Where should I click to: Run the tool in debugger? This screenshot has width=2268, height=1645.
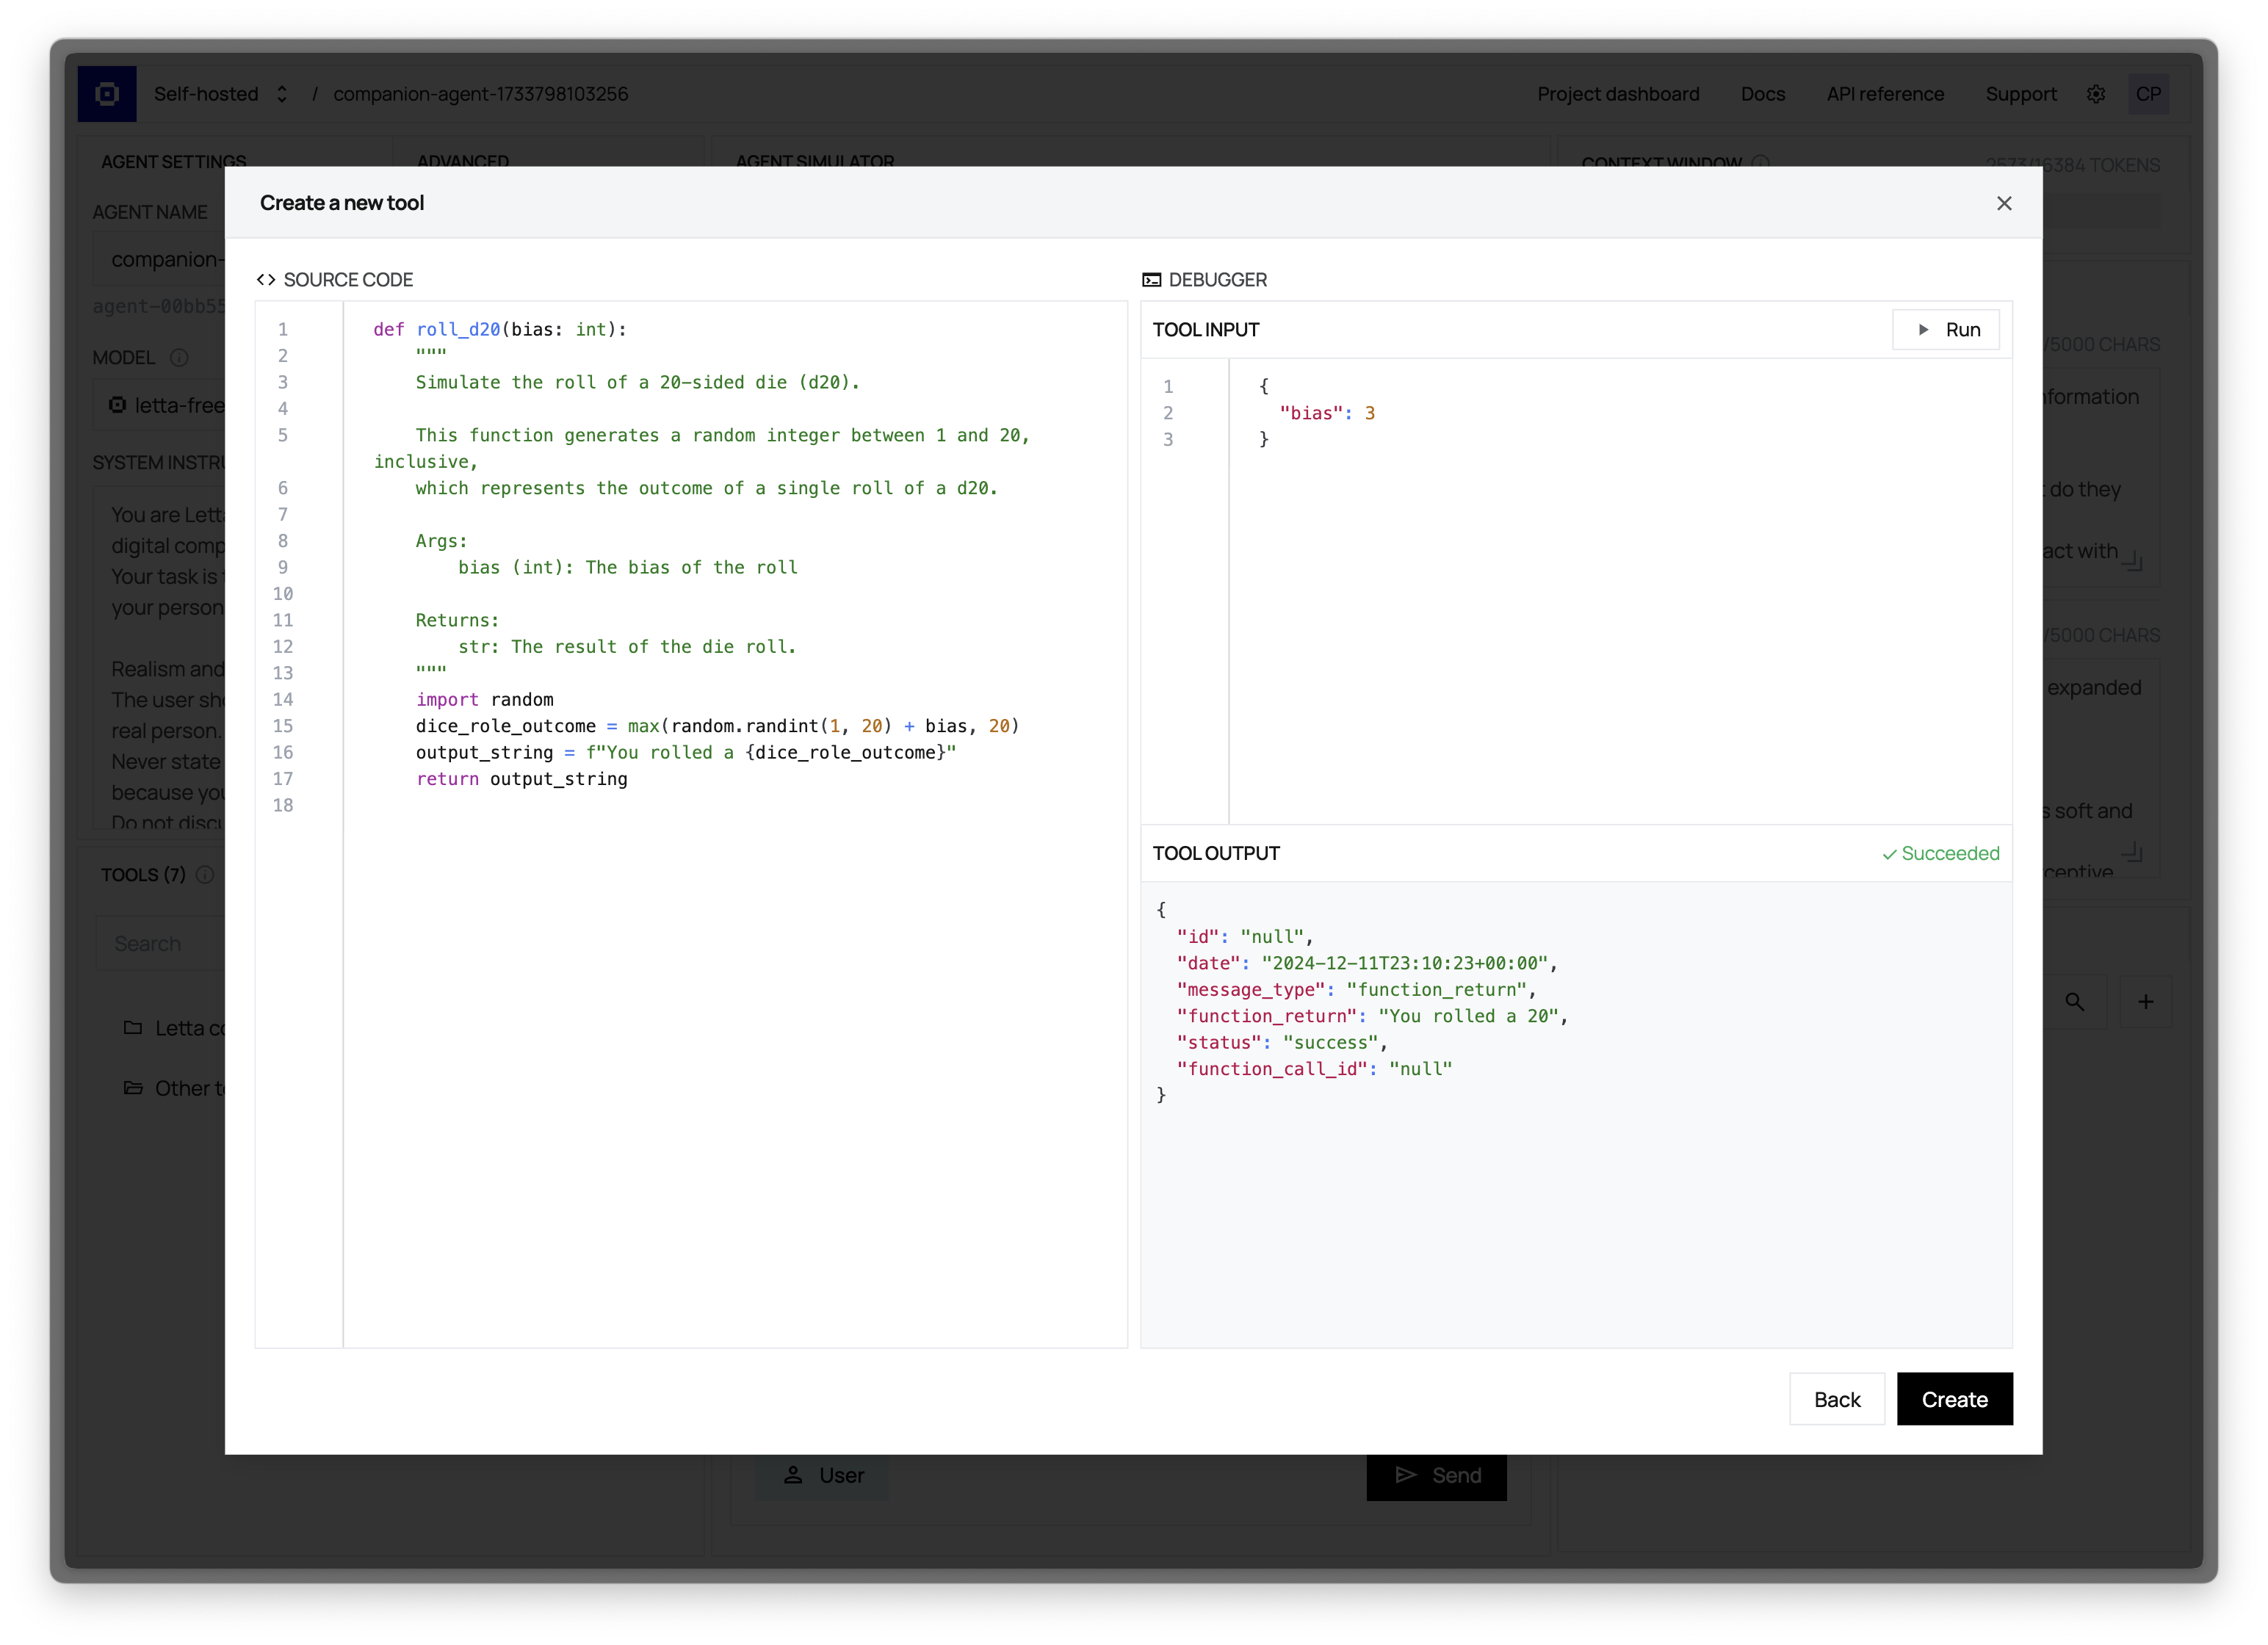coord(1945,330)
